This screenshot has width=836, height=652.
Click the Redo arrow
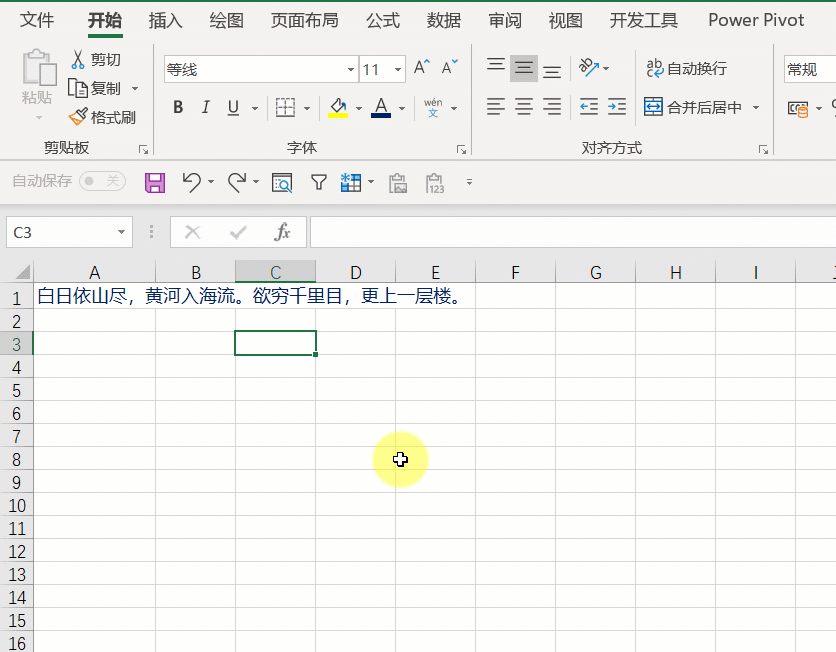(x=237, y=182)
